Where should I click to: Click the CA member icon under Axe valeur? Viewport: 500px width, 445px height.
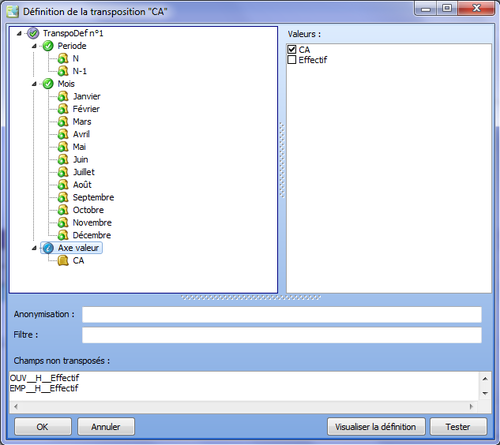point(63,261)
